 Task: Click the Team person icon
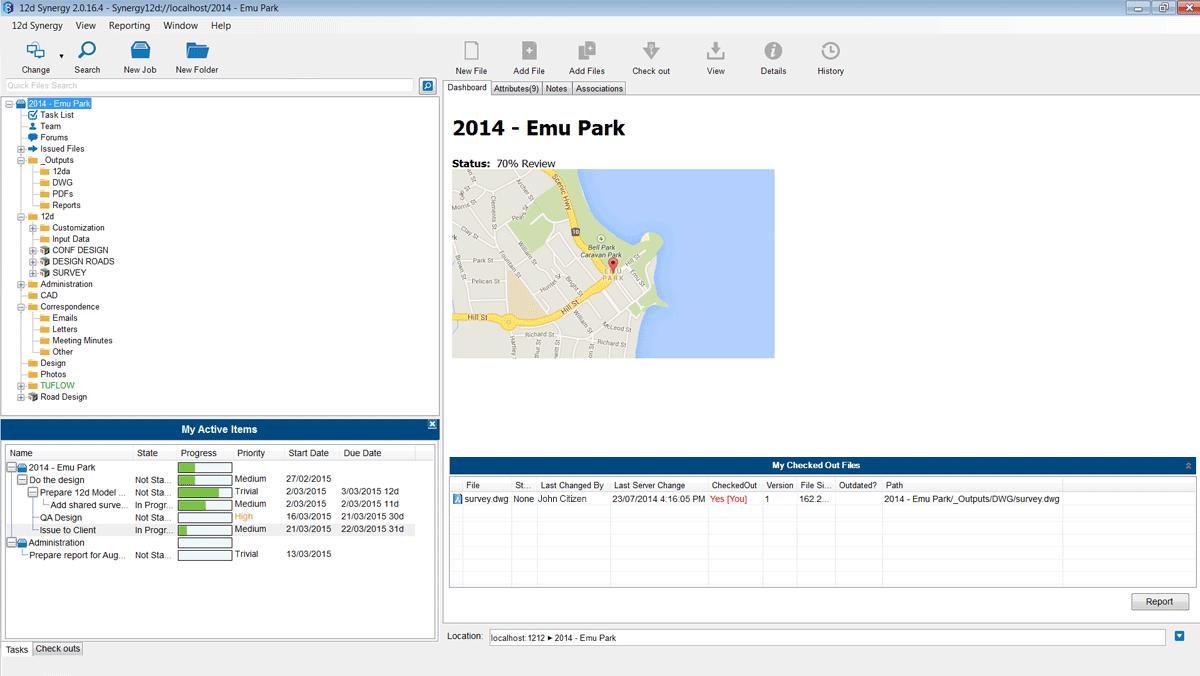[x=33, y=126]
